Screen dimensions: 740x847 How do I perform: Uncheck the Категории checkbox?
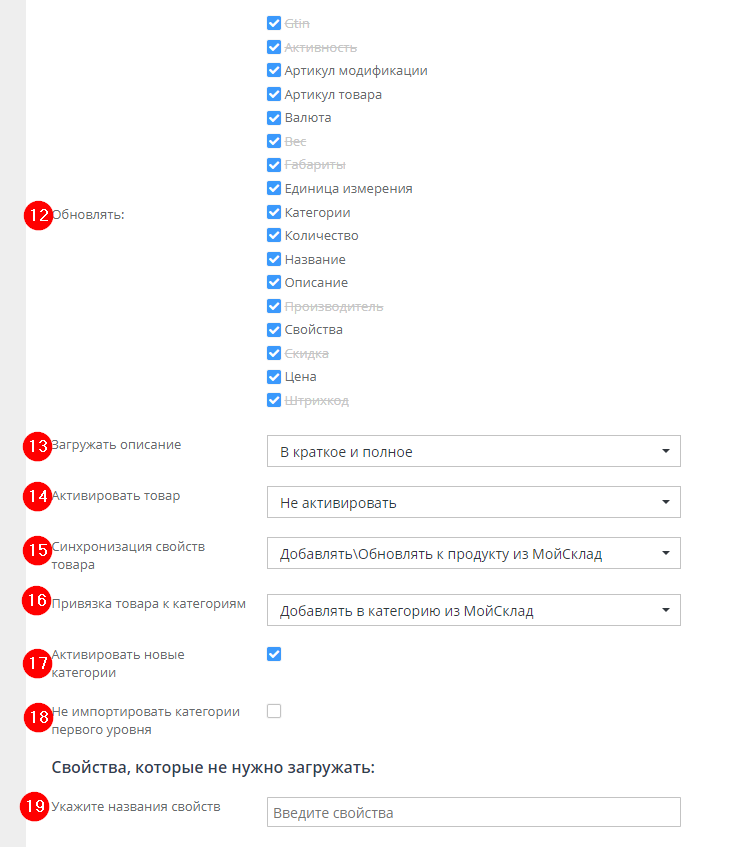click(274, 212)
